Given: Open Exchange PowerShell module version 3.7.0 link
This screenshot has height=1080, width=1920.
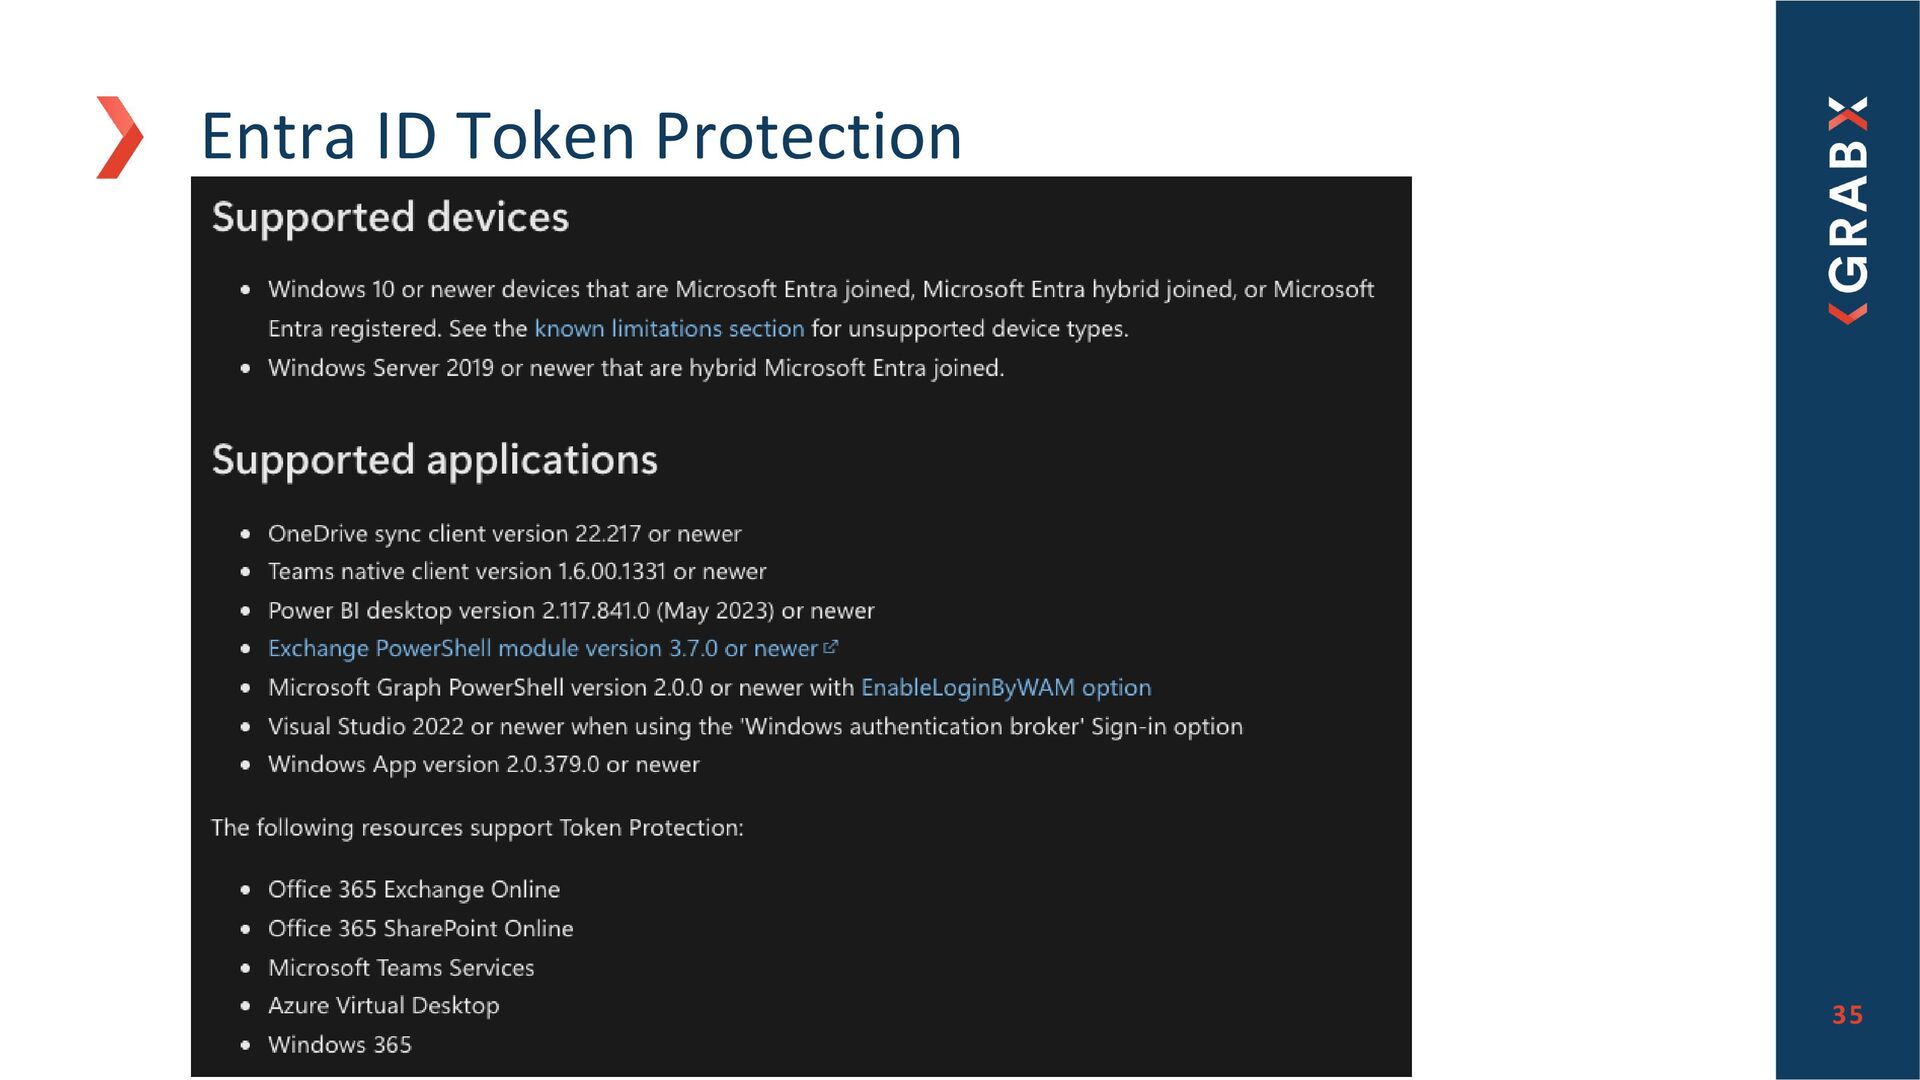Looking at the screenshot, I should pos(543,649).
